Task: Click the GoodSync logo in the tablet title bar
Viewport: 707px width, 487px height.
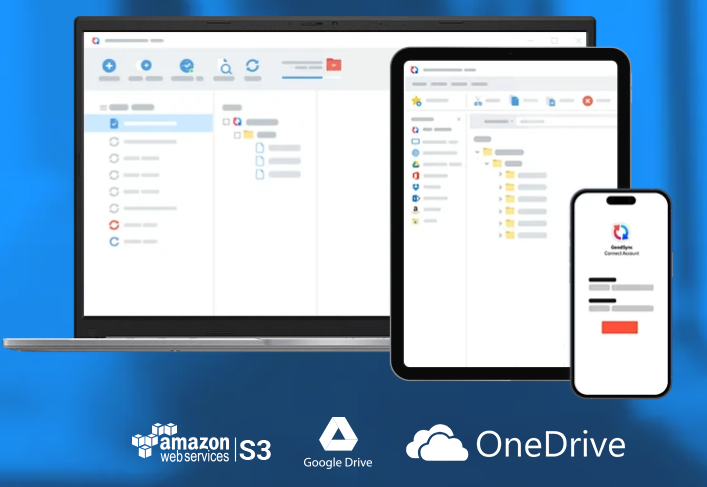Action: coord(414,70)
